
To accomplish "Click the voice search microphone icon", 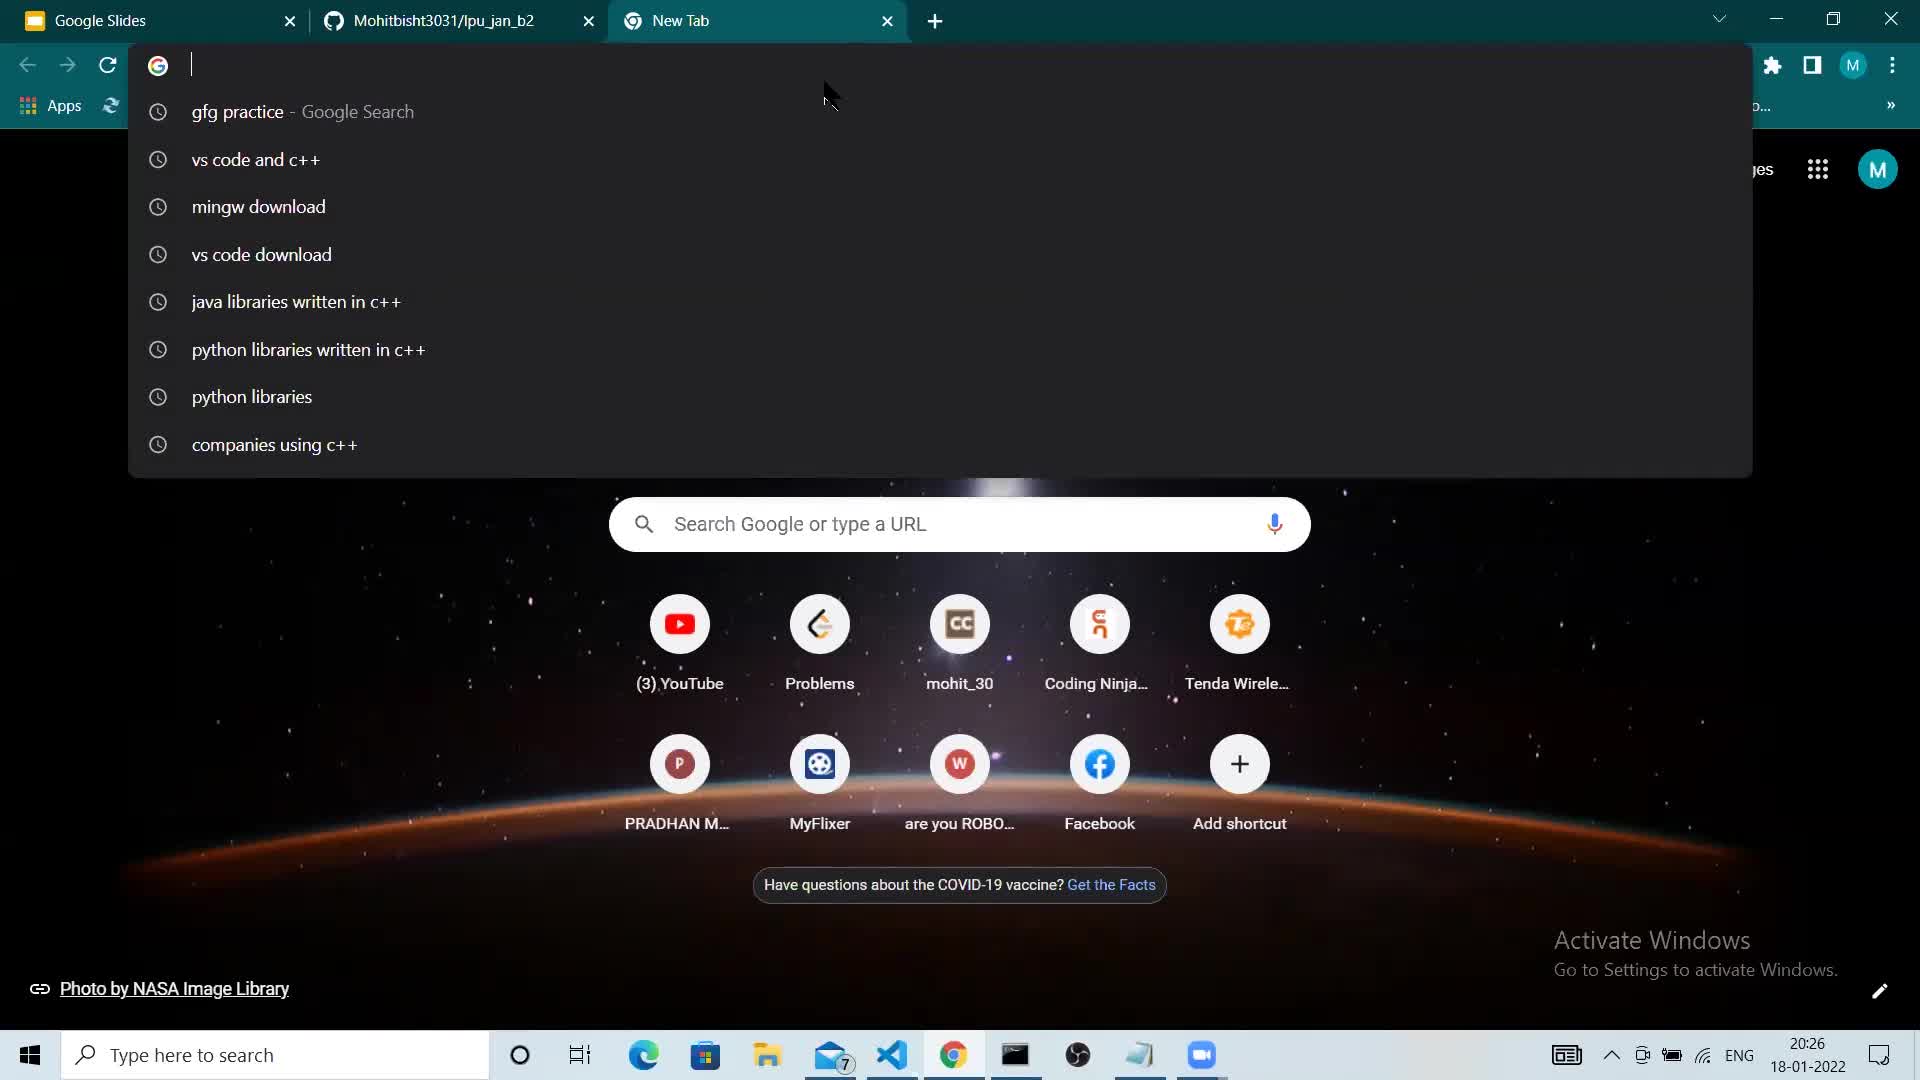I will [1274, 524].
